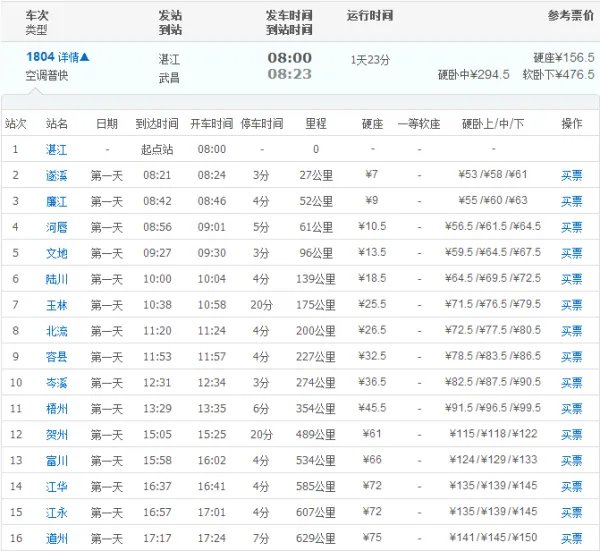
Task: Click the 停车时间 column header
Action: 262,124
